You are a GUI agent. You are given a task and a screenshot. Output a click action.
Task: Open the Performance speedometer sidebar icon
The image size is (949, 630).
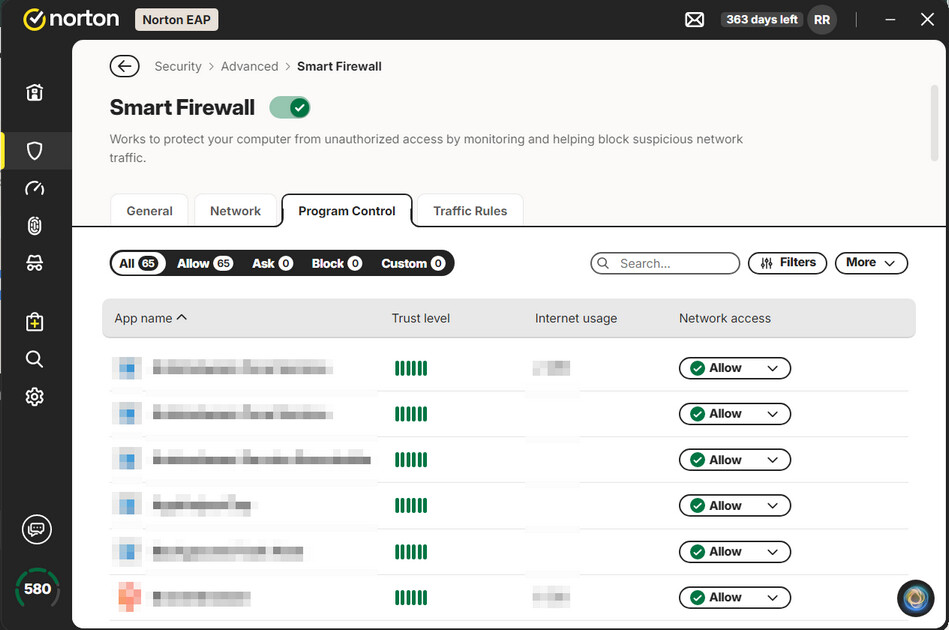coord(34,188)
